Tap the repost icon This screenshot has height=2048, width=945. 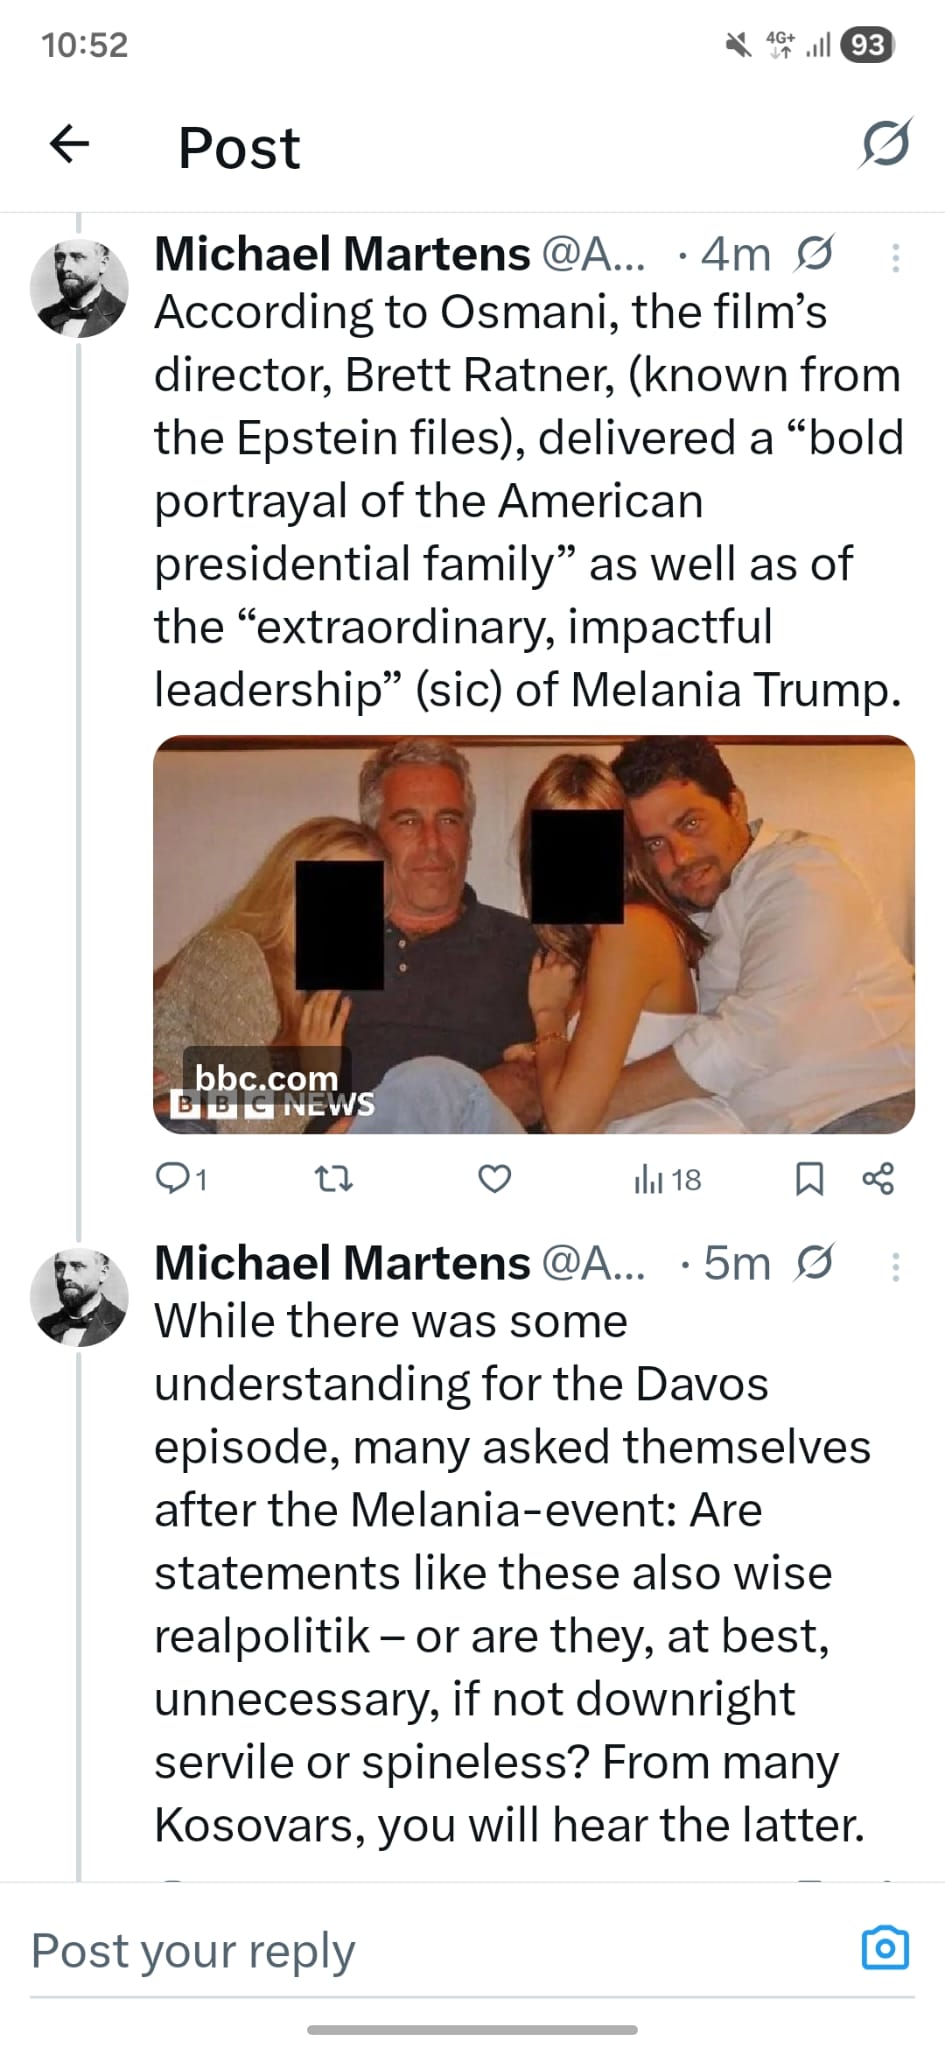[x=333, y=1180]
